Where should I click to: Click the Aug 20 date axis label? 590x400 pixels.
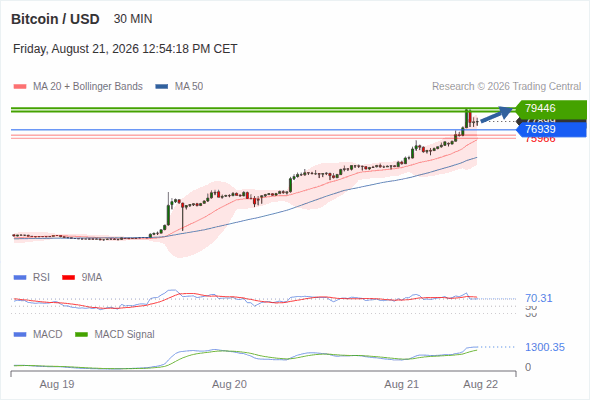(x=230, y=384)
